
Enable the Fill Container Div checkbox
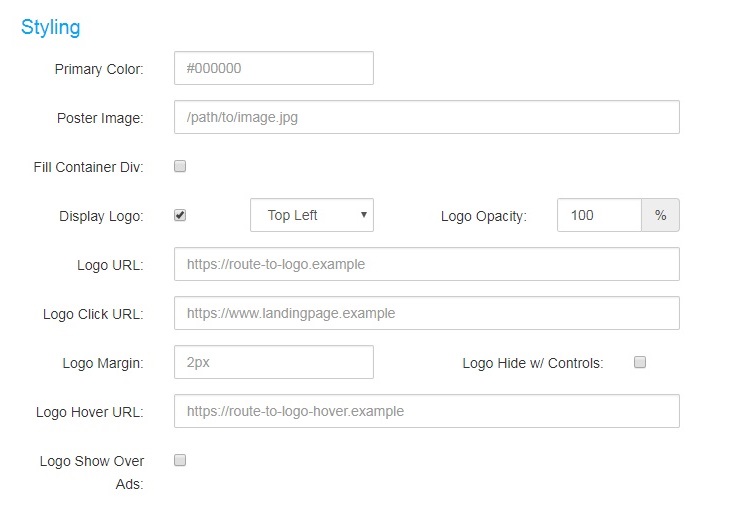pyautogui.click(x=180, y=166)
